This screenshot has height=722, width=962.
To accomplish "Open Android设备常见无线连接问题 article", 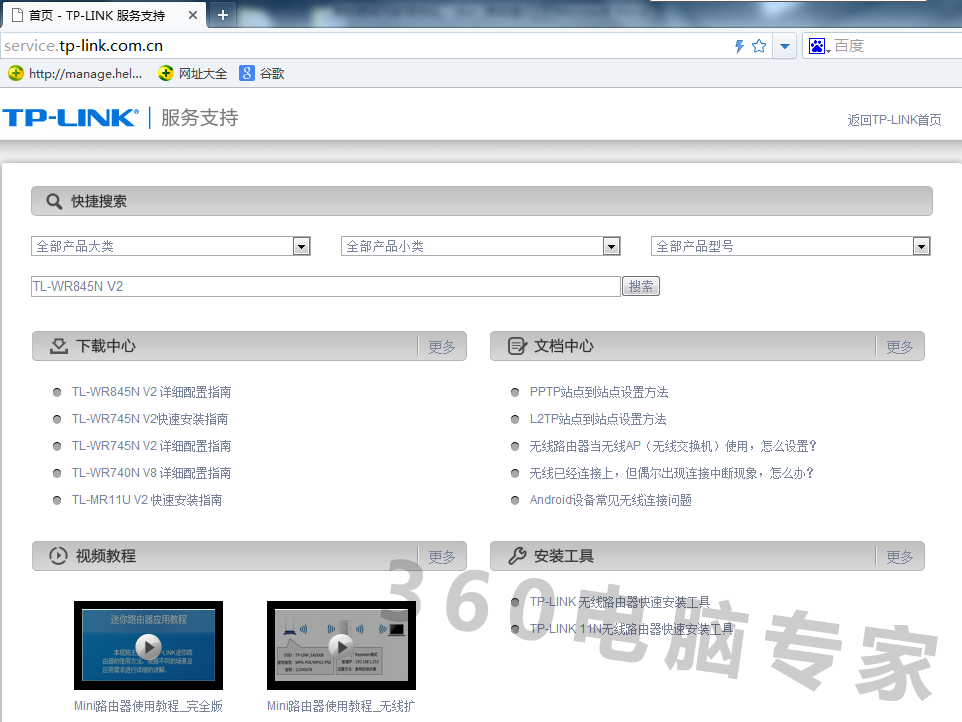I will [610, 500].
